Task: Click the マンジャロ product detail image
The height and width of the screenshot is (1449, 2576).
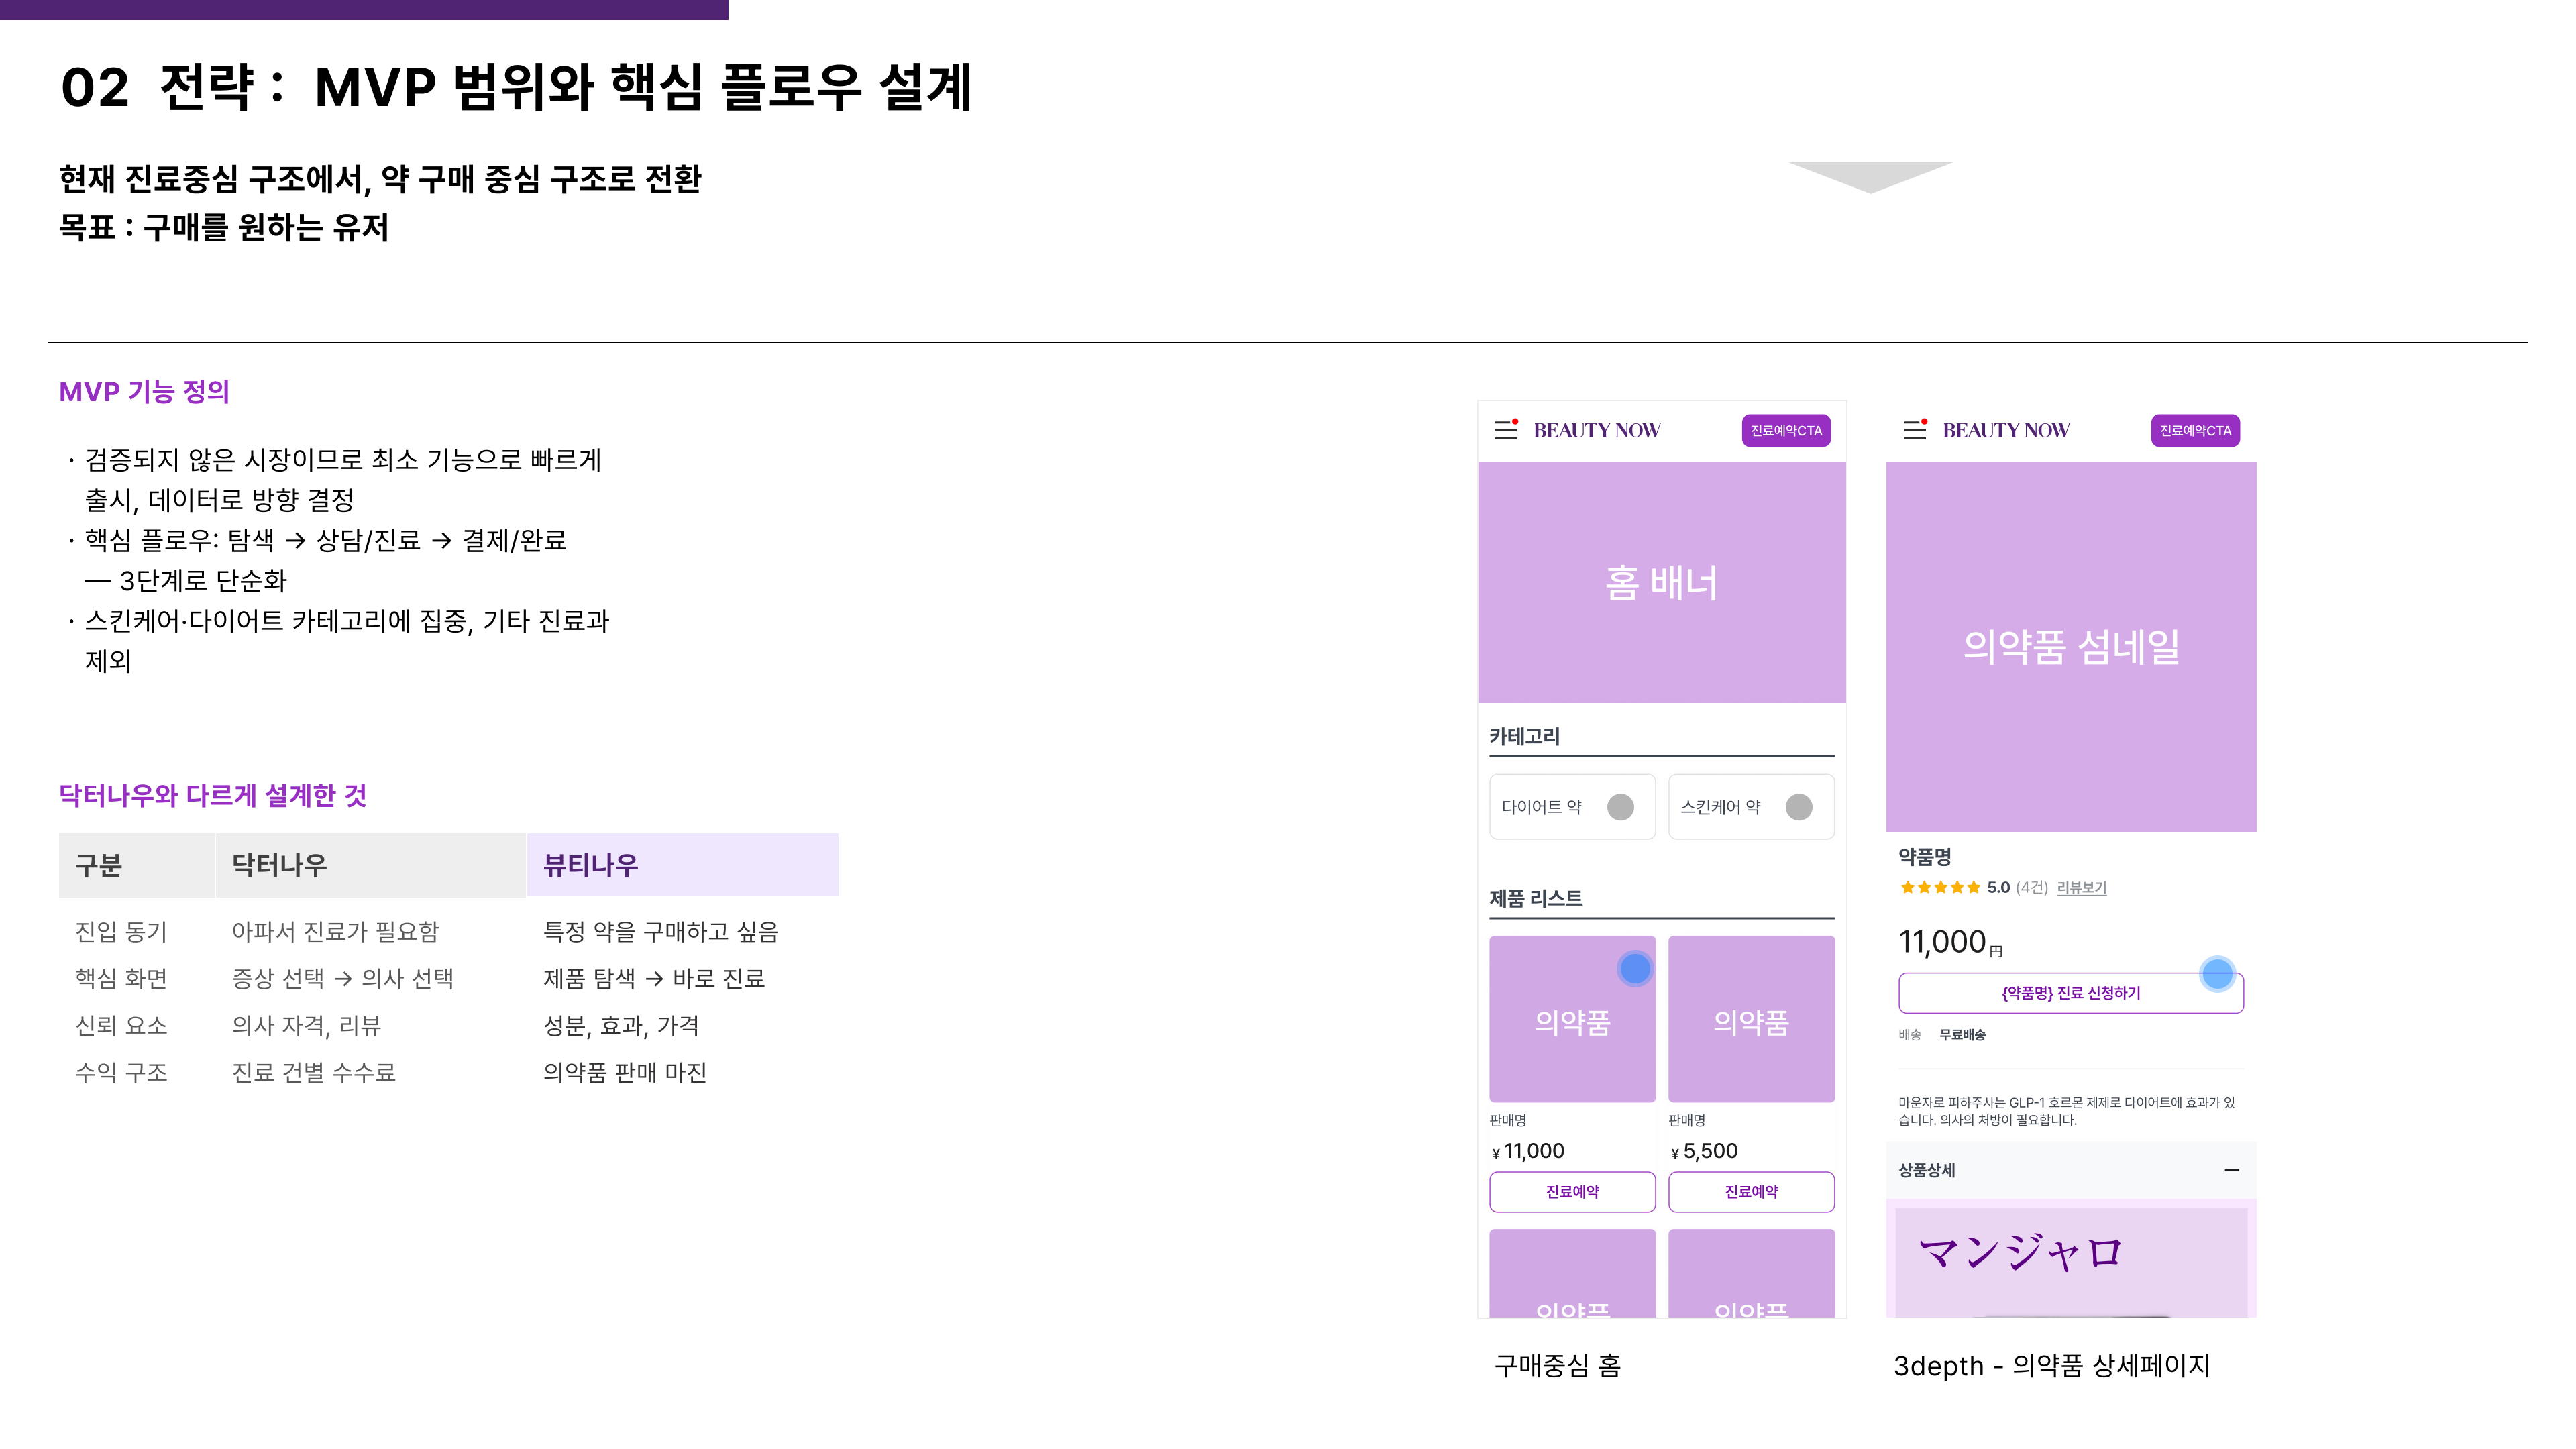Action: coord(2071,1262)
